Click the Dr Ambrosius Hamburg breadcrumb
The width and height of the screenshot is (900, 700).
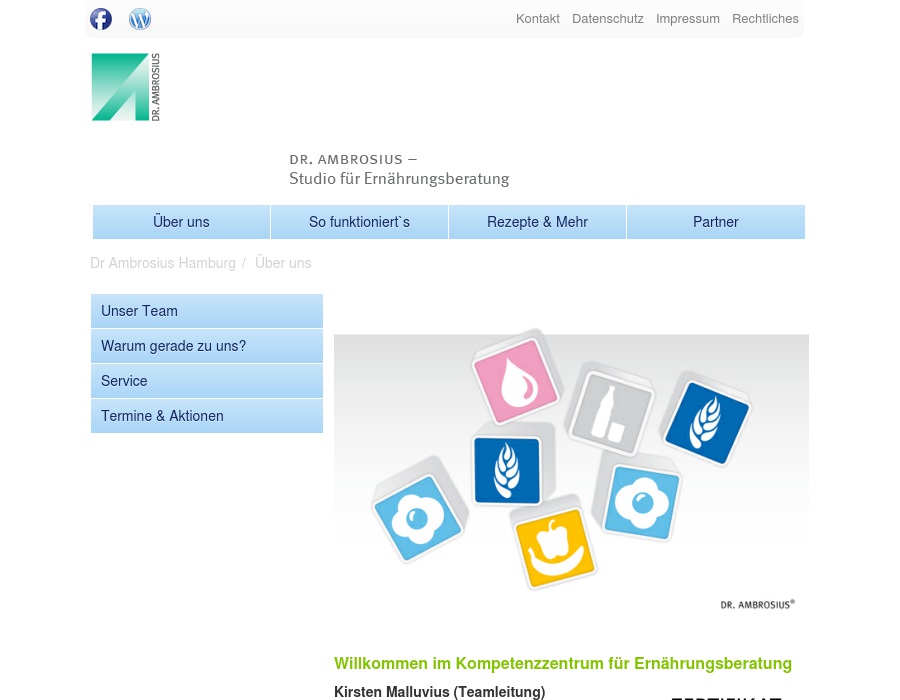pyautogui.click(x=163, y=263)
